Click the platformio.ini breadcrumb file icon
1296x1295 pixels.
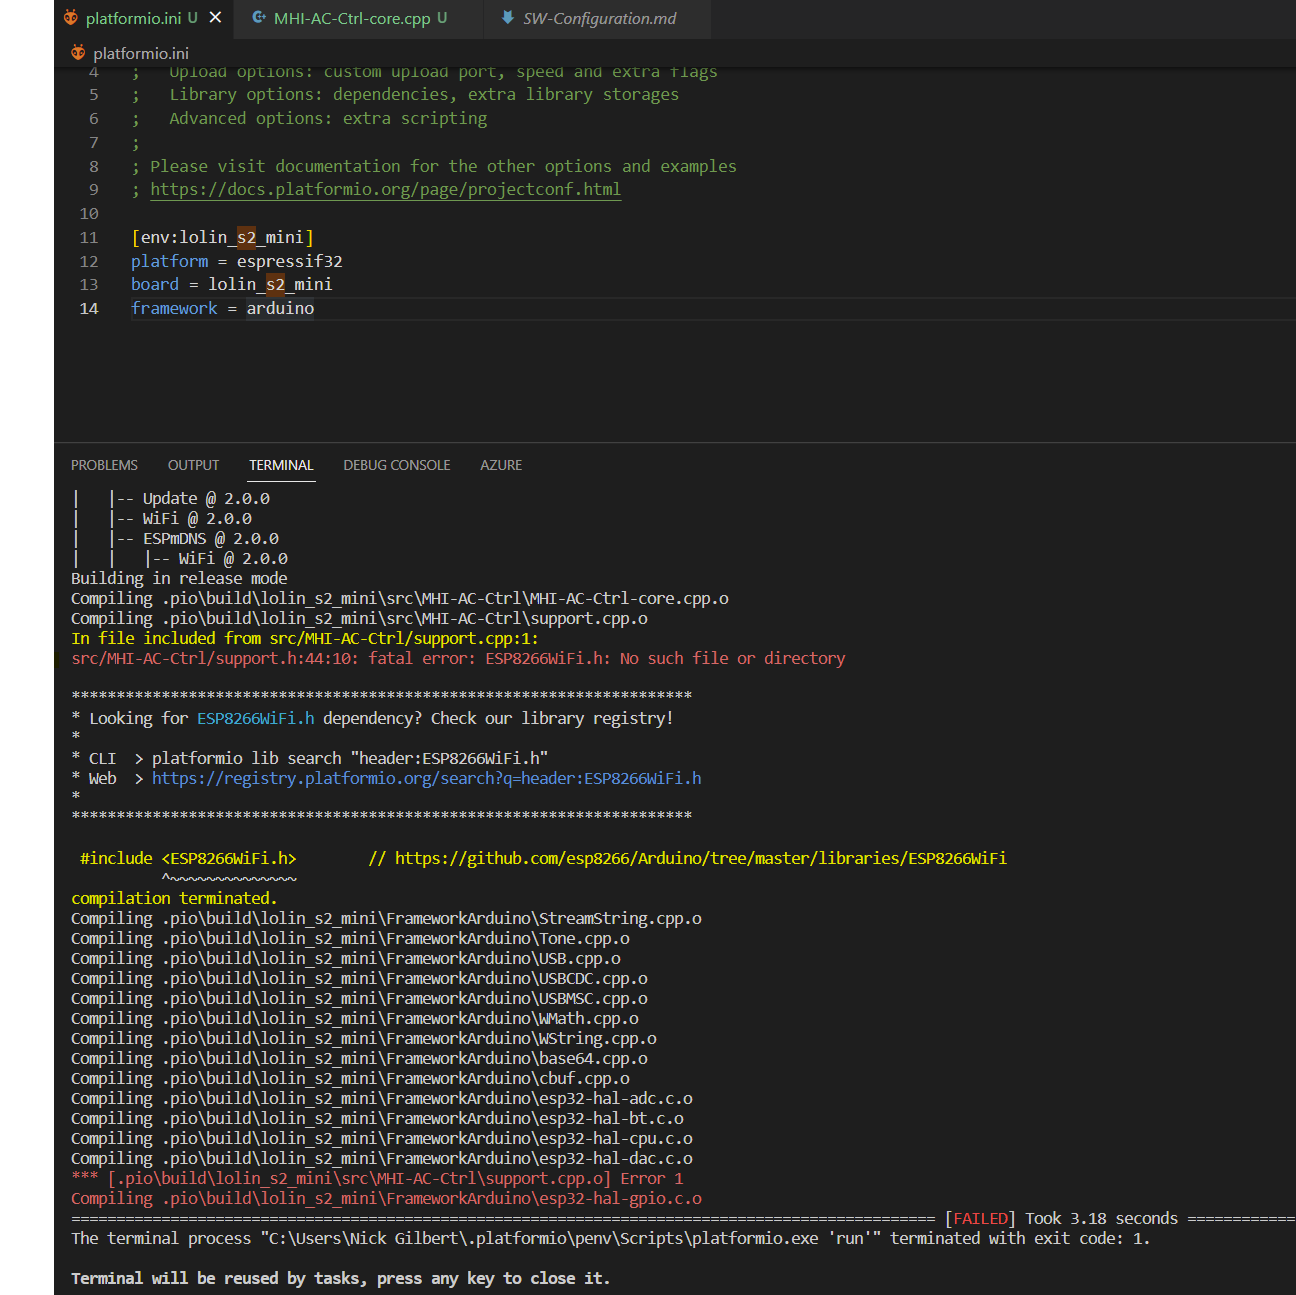pos(78,53)
